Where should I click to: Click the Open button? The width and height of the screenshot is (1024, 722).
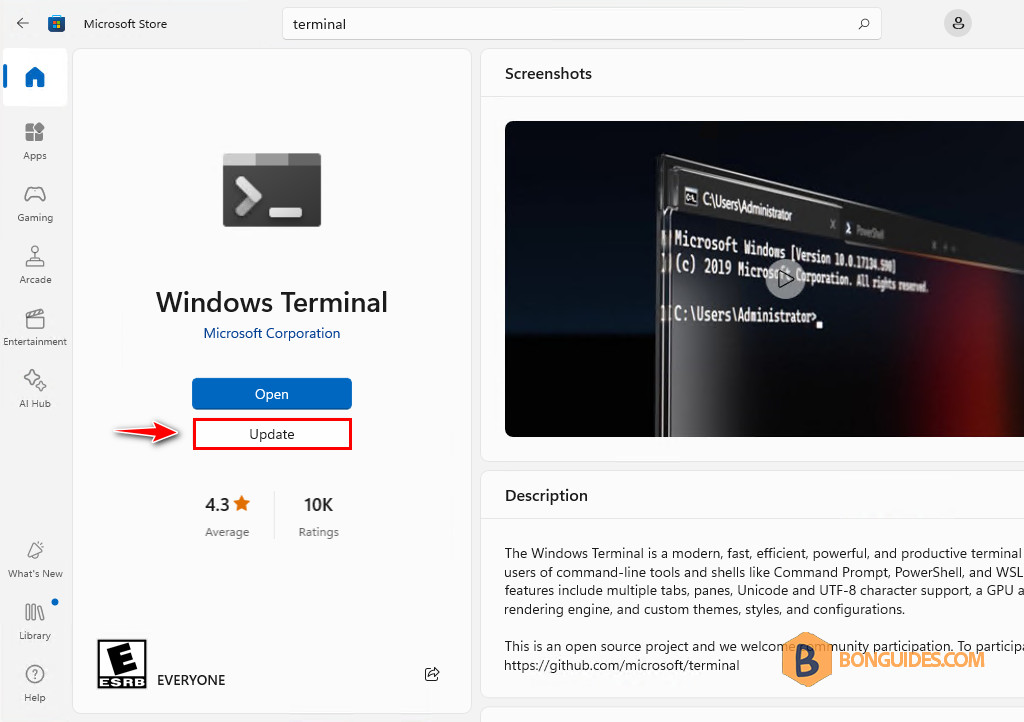coord(272,394)
